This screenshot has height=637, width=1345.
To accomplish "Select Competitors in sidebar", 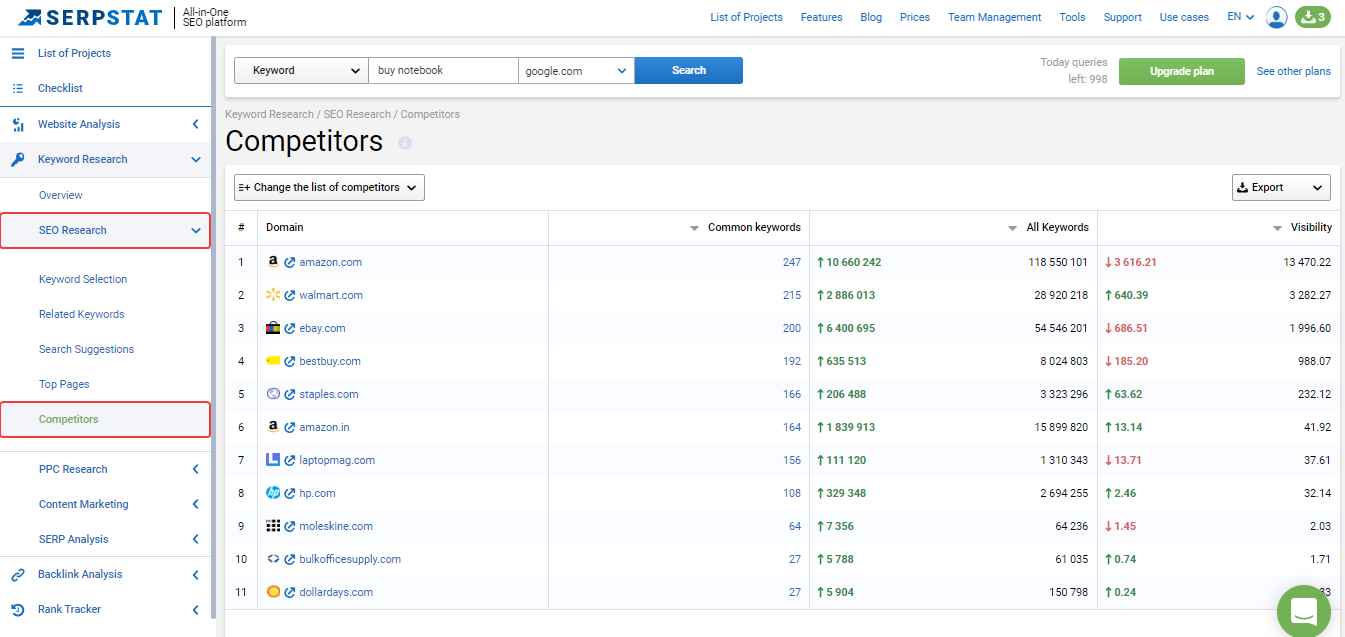I will (69, 419).
